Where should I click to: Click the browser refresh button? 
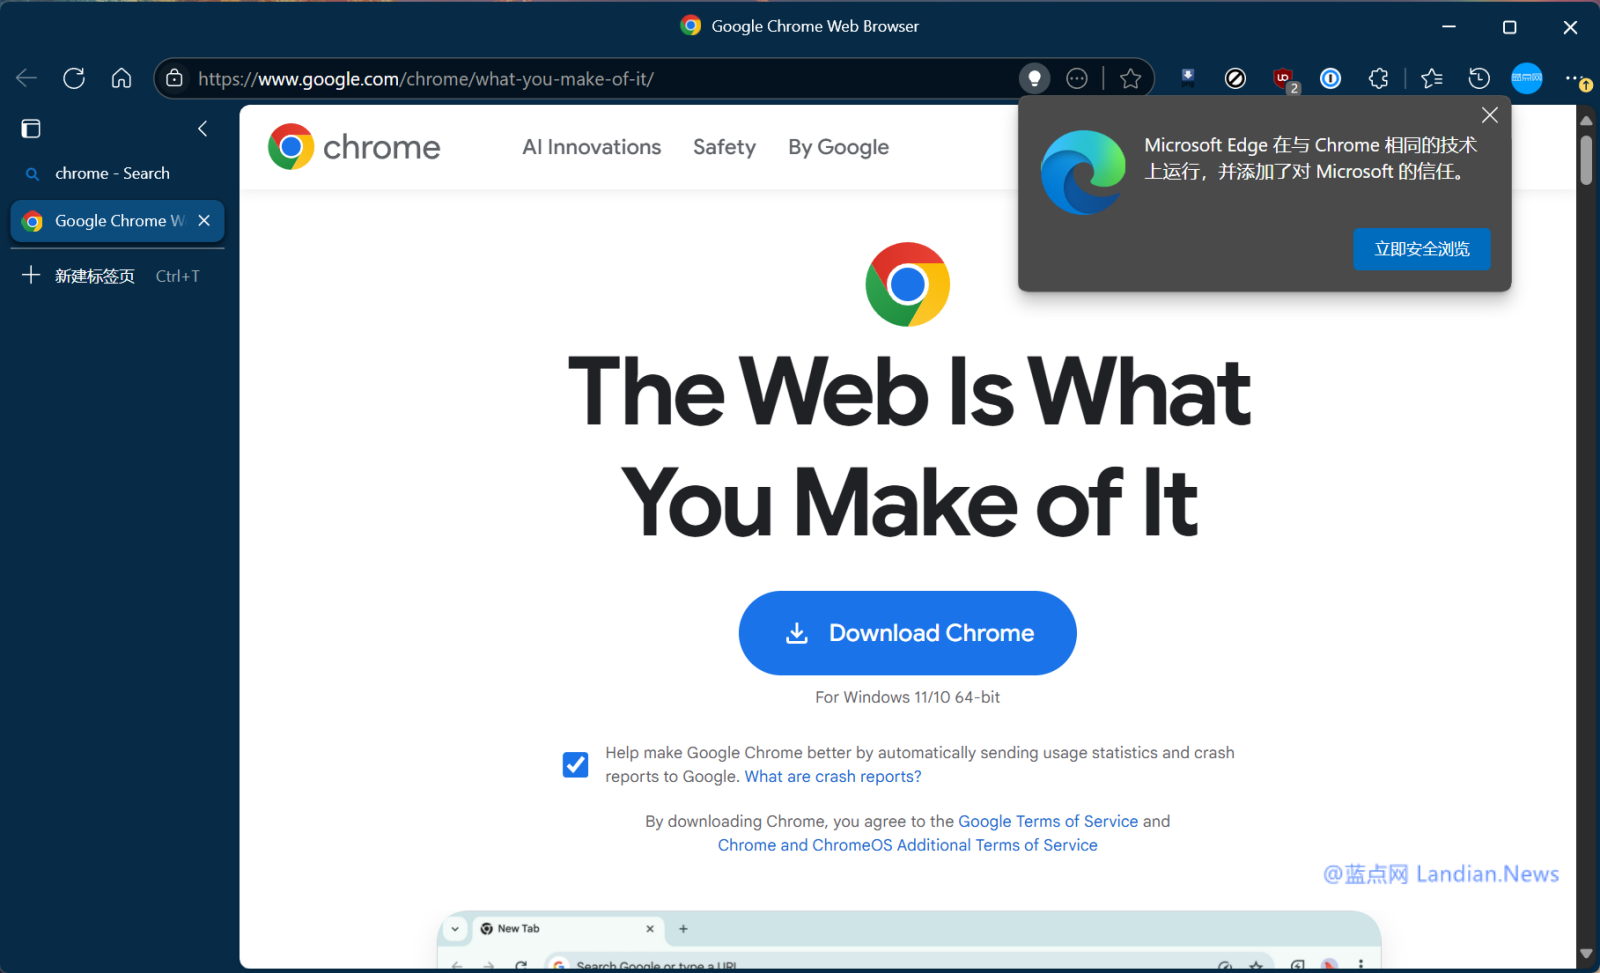[x=74, y=78]
